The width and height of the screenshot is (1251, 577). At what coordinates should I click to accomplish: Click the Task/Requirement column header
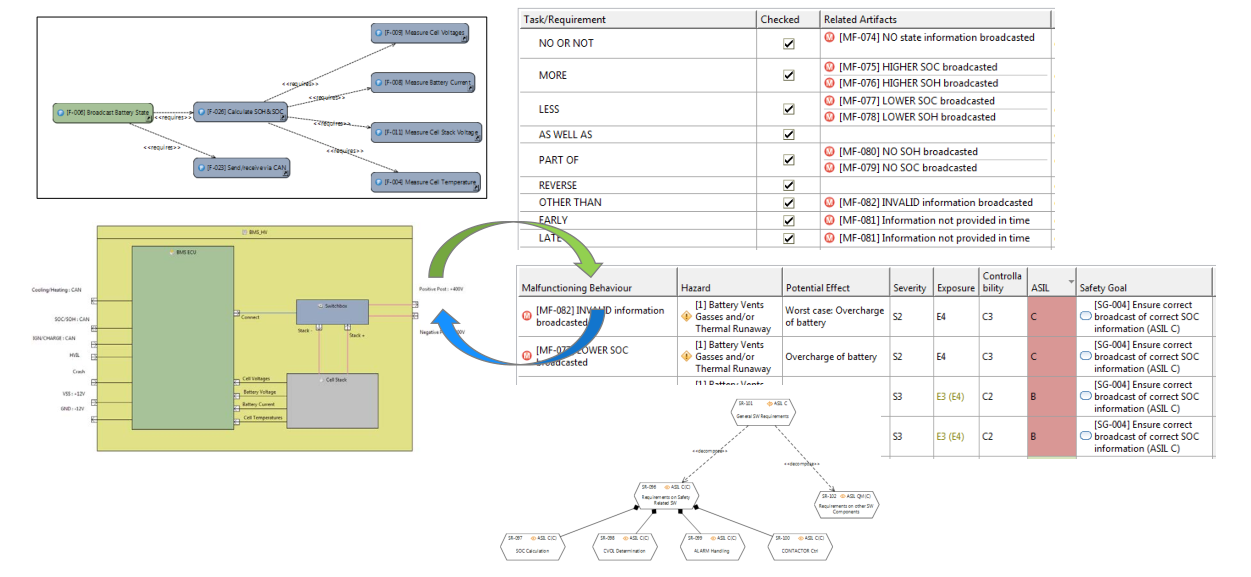tap(637, 19)
